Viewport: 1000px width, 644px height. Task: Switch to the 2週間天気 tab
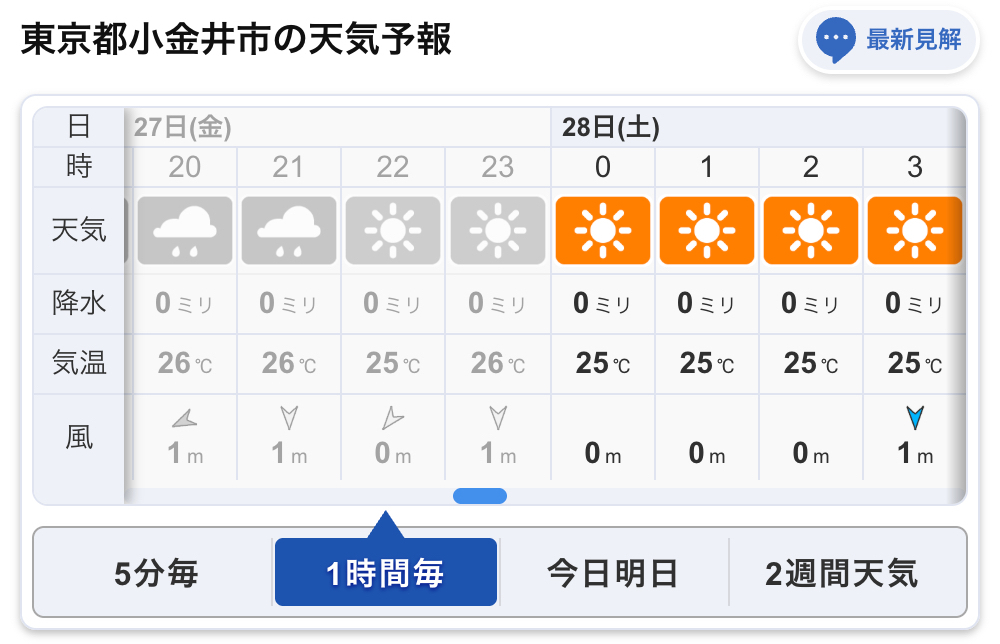[x=842, y=573]
